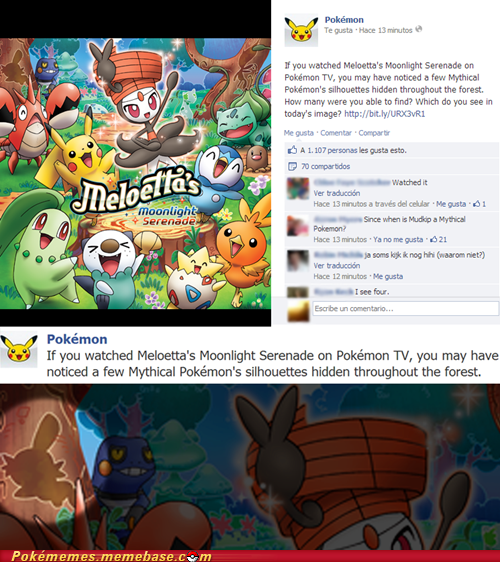Image resolution: width=500 pixels, height=562 pixels.
Task: Click the globe privacy icon after 'Hace 13 minutos'
Action: pos(418,29)
